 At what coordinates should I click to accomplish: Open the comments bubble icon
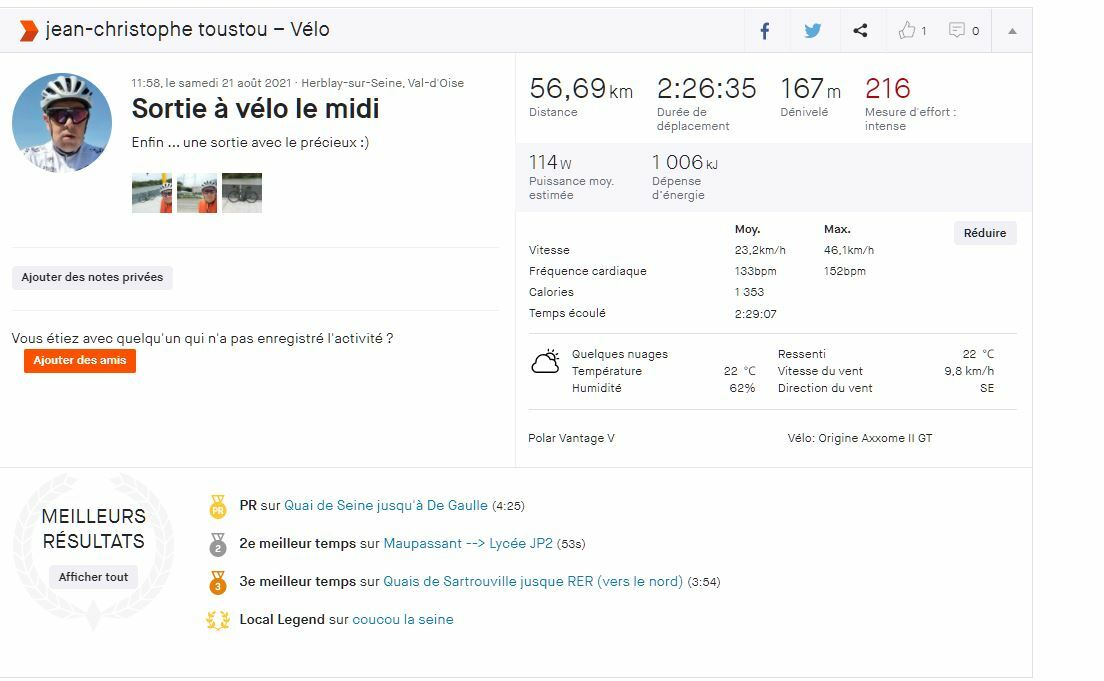tap(958, 31)
